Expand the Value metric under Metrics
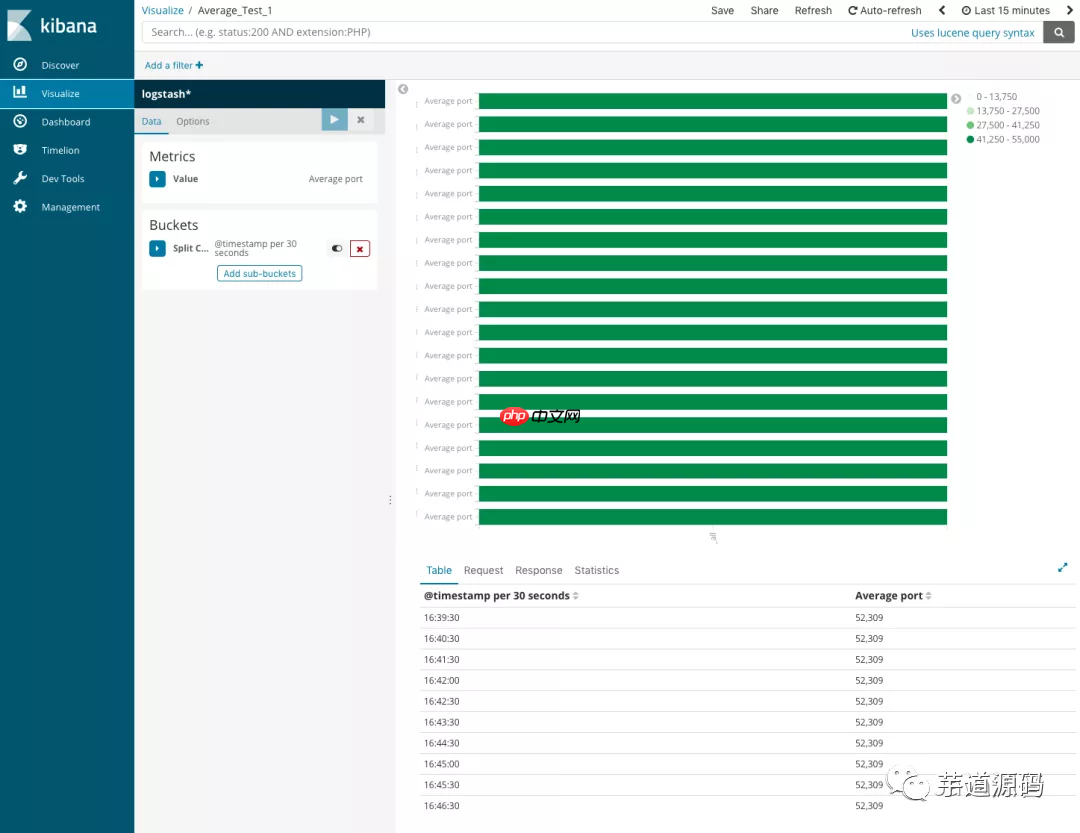Image resolution: width=1080 pixels, height=833 pixels. [x=158, y=178]
